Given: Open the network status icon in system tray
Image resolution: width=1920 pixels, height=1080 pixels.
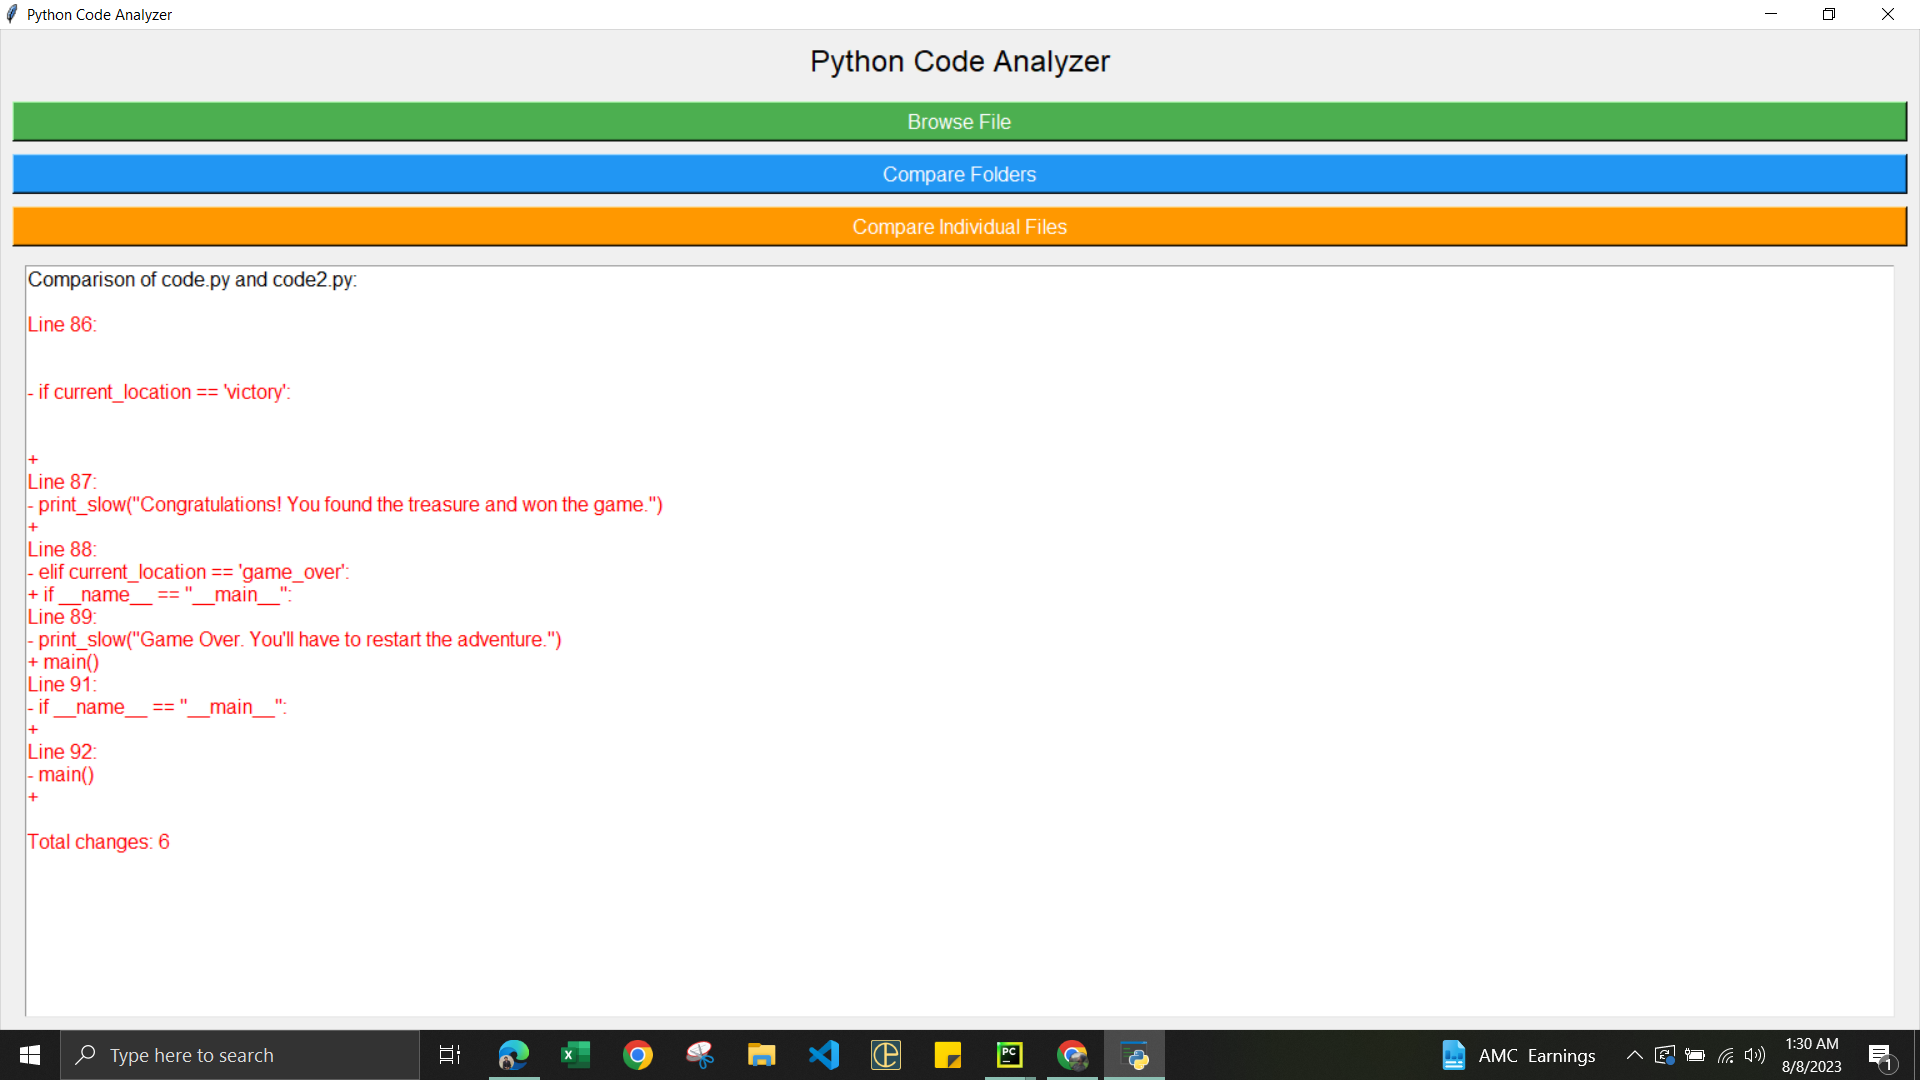Looking at the screenshot, I should (1726, 1055).
